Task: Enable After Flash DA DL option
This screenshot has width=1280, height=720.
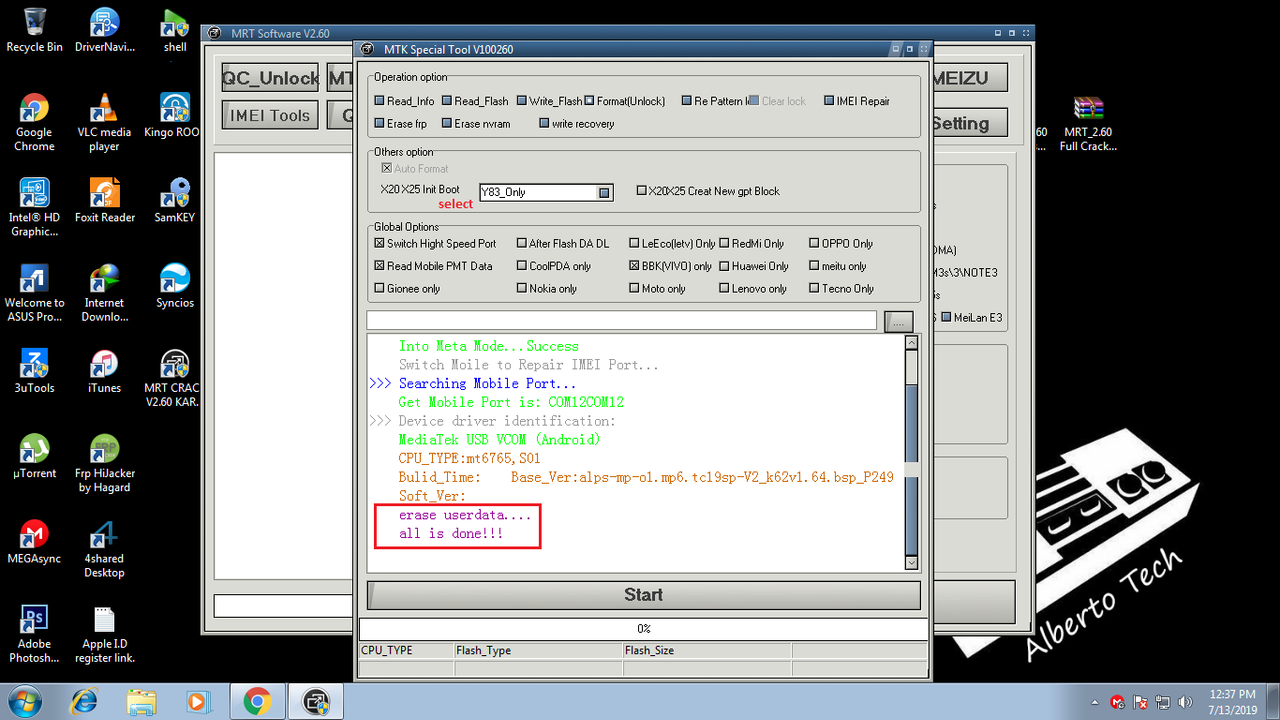Action: pos(522,243)
